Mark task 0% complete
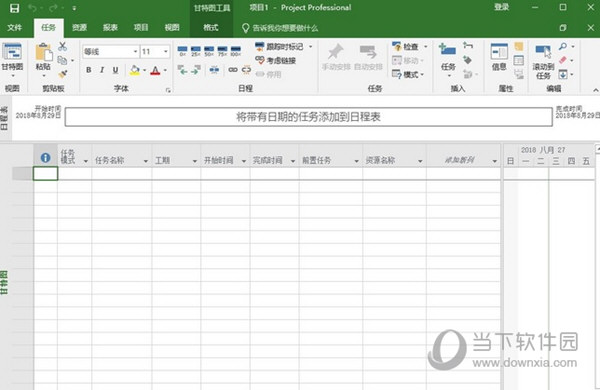This screenshot has width=600, height=390. click(x=183, y=51)
